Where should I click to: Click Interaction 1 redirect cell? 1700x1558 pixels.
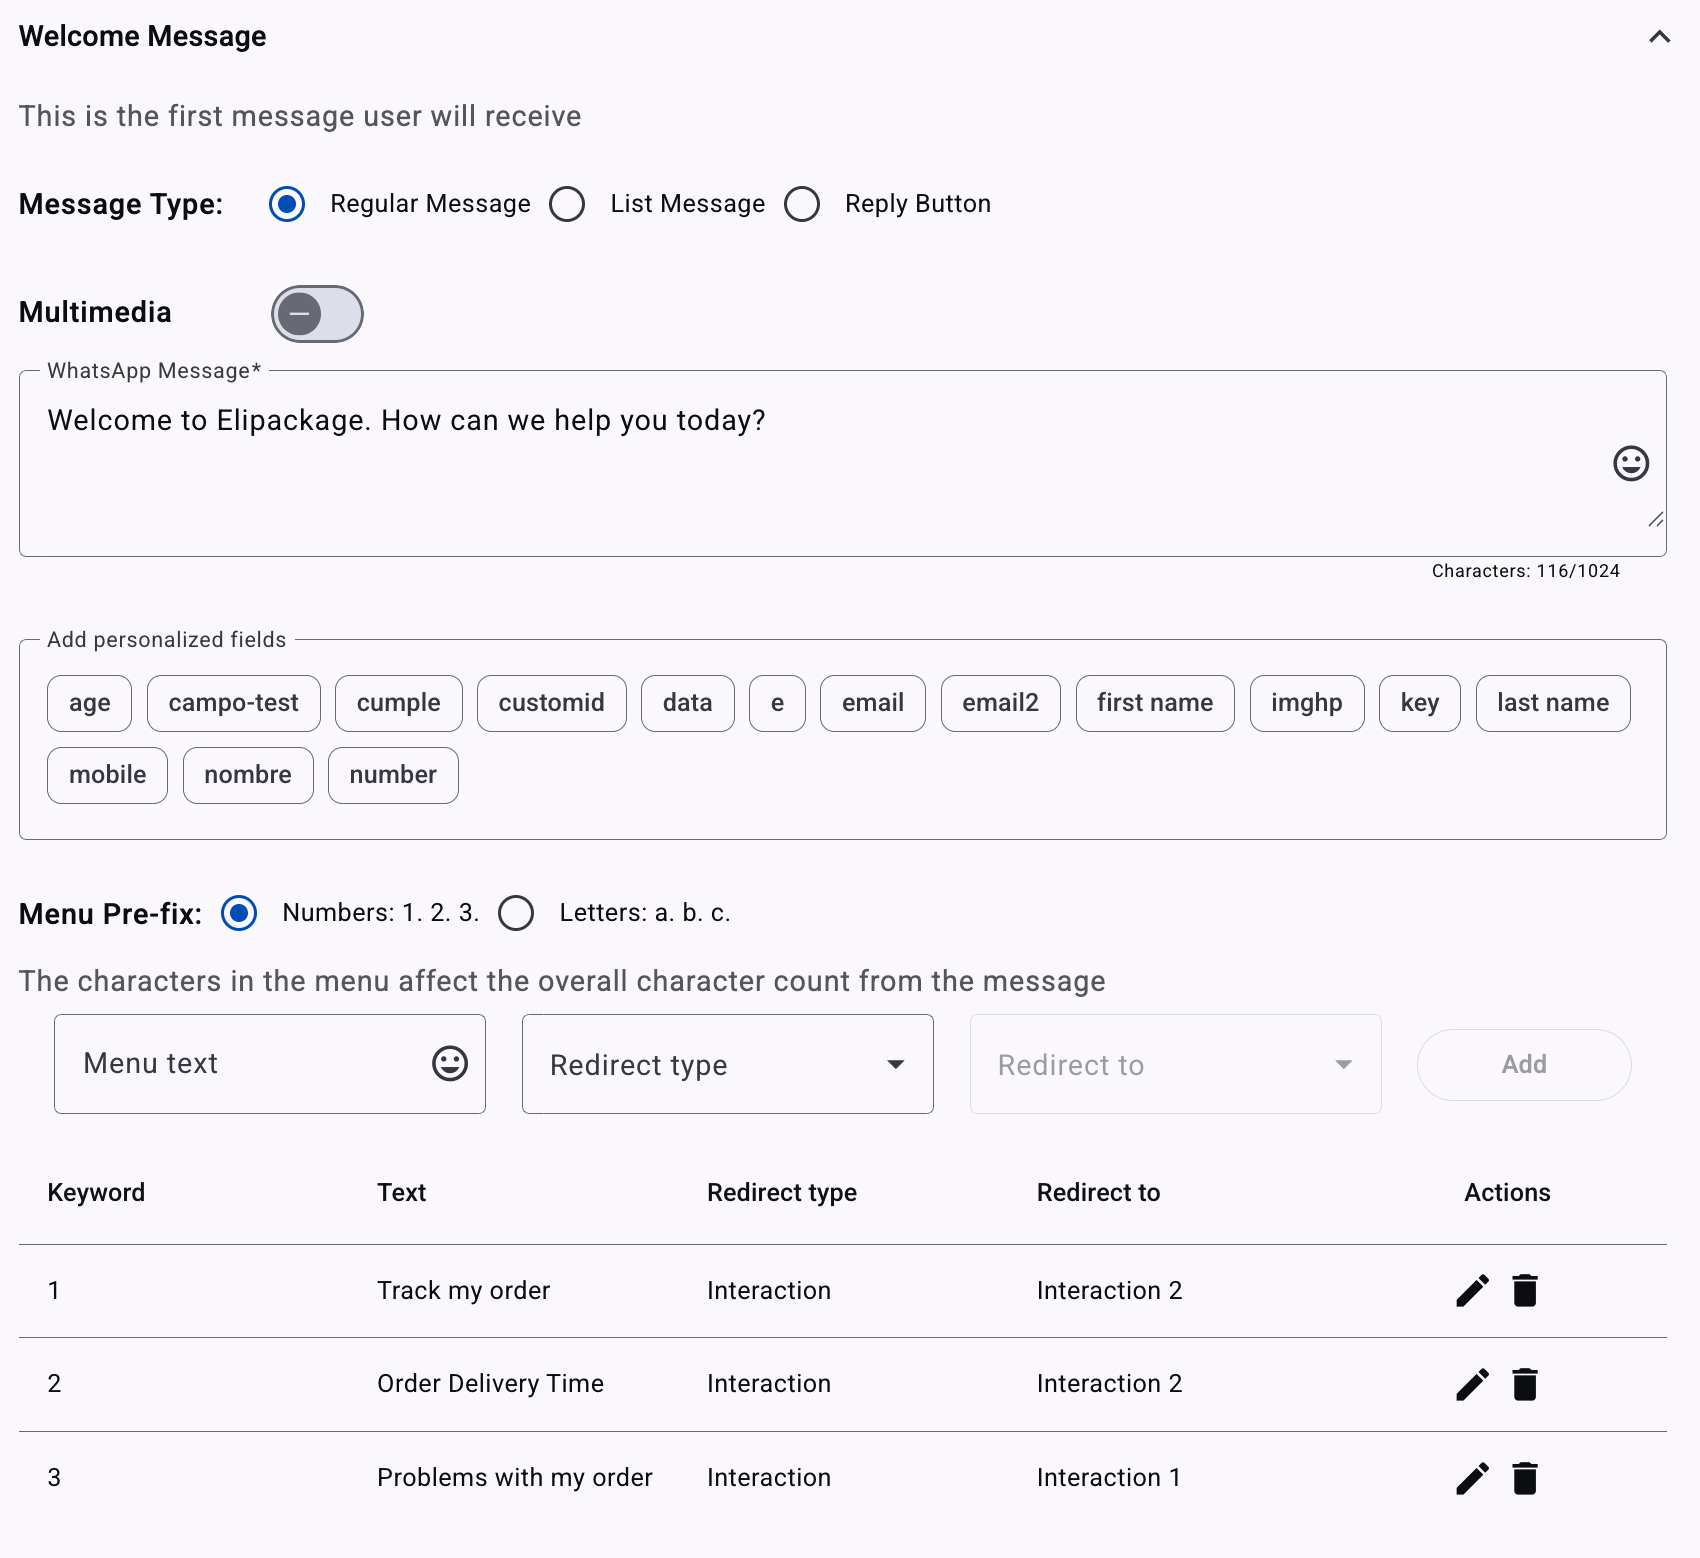1109,1478
